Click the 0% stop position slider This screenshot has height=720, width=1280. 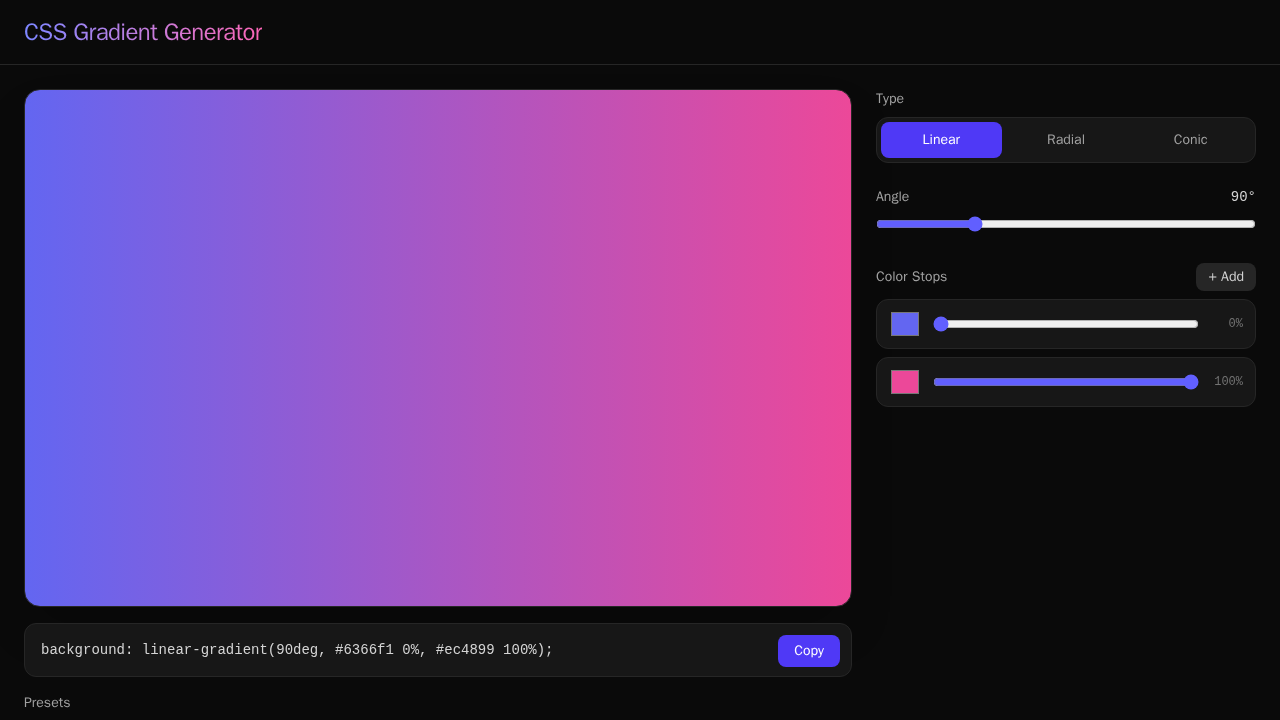[1066, 324]
